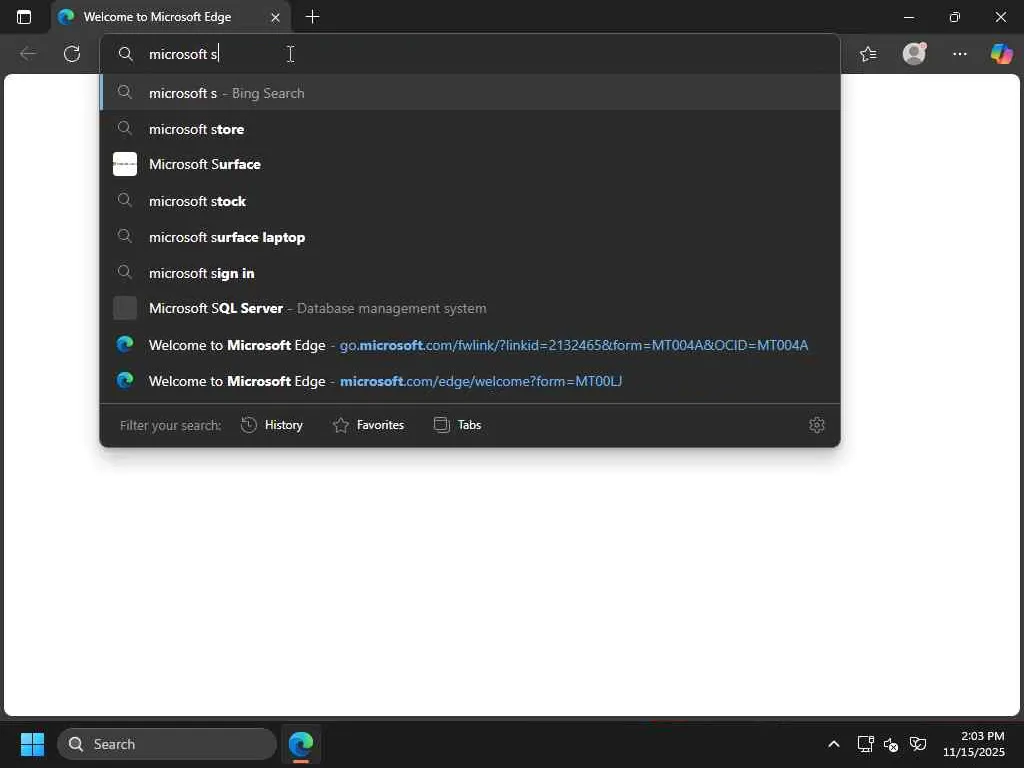
Task: Choose 'microsoft s - Bing Search' suggestion
Action: [x=470, y=93]
